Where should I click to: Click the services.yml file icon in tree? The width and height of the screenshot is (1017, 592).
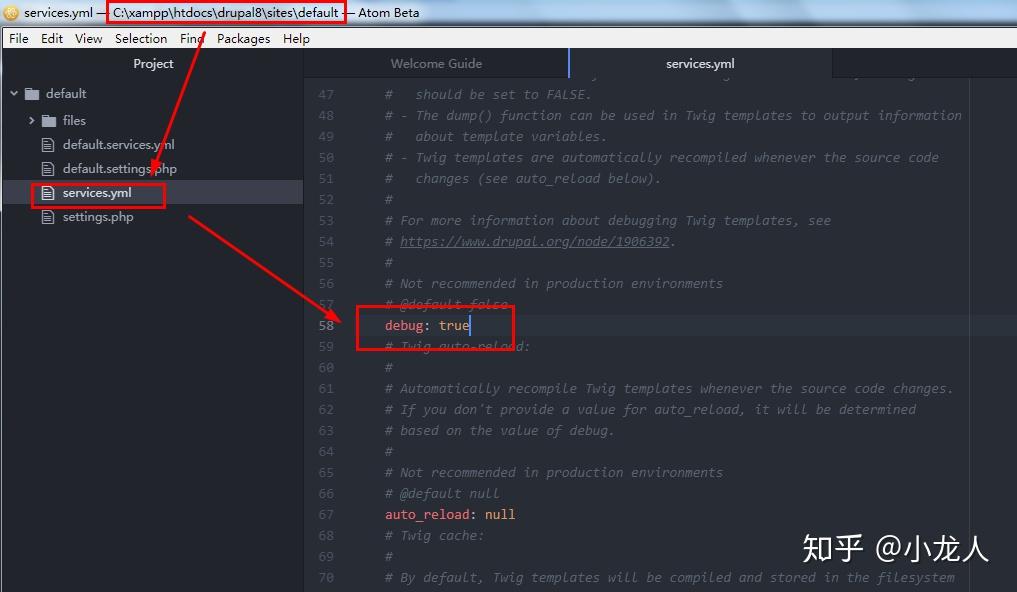[x=47, y=193]
